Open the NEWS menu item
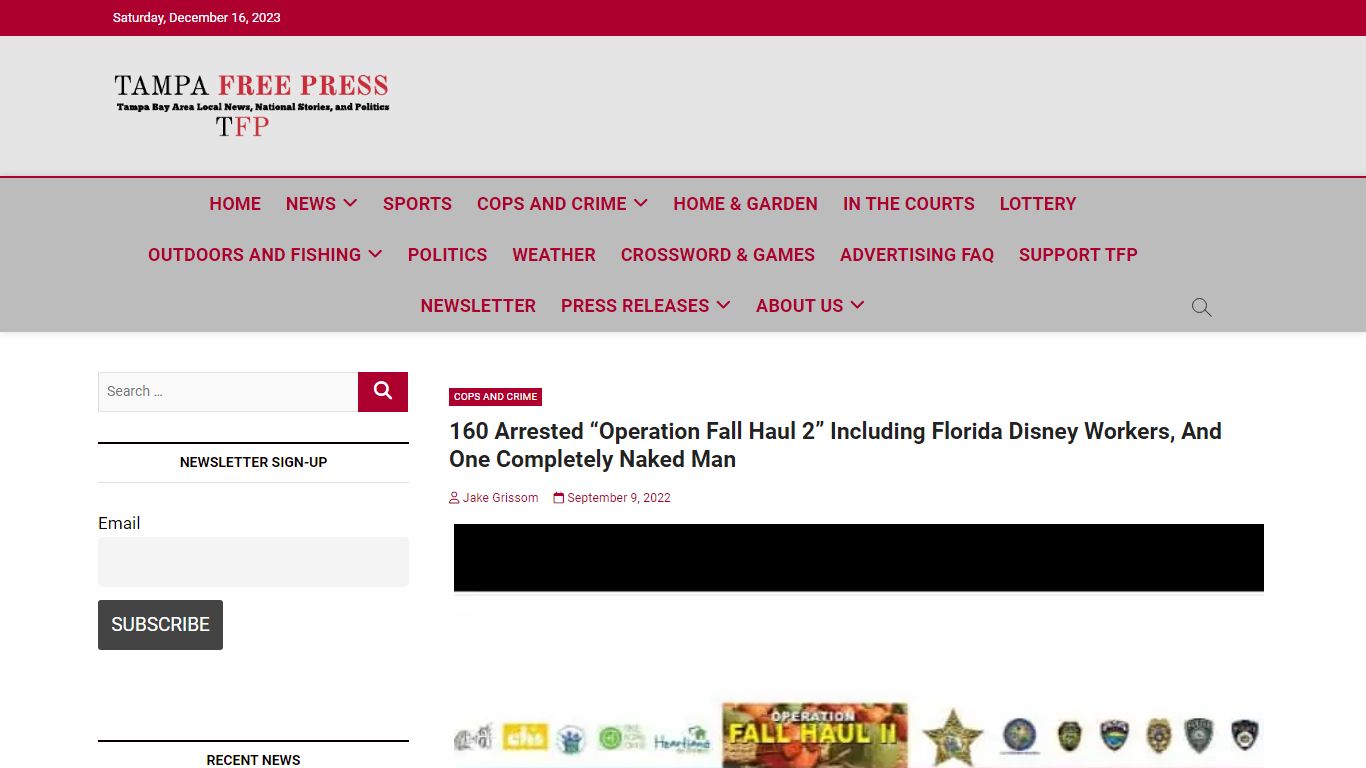The width and height of the screenshot is (1366, 768). tap(311, 204)
